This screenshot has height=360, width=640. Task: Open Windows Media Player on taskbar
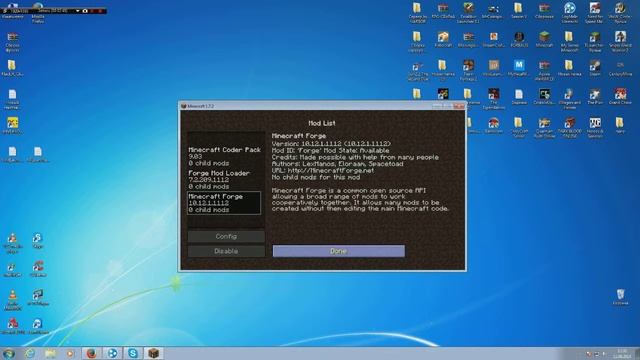coord(71,353)
